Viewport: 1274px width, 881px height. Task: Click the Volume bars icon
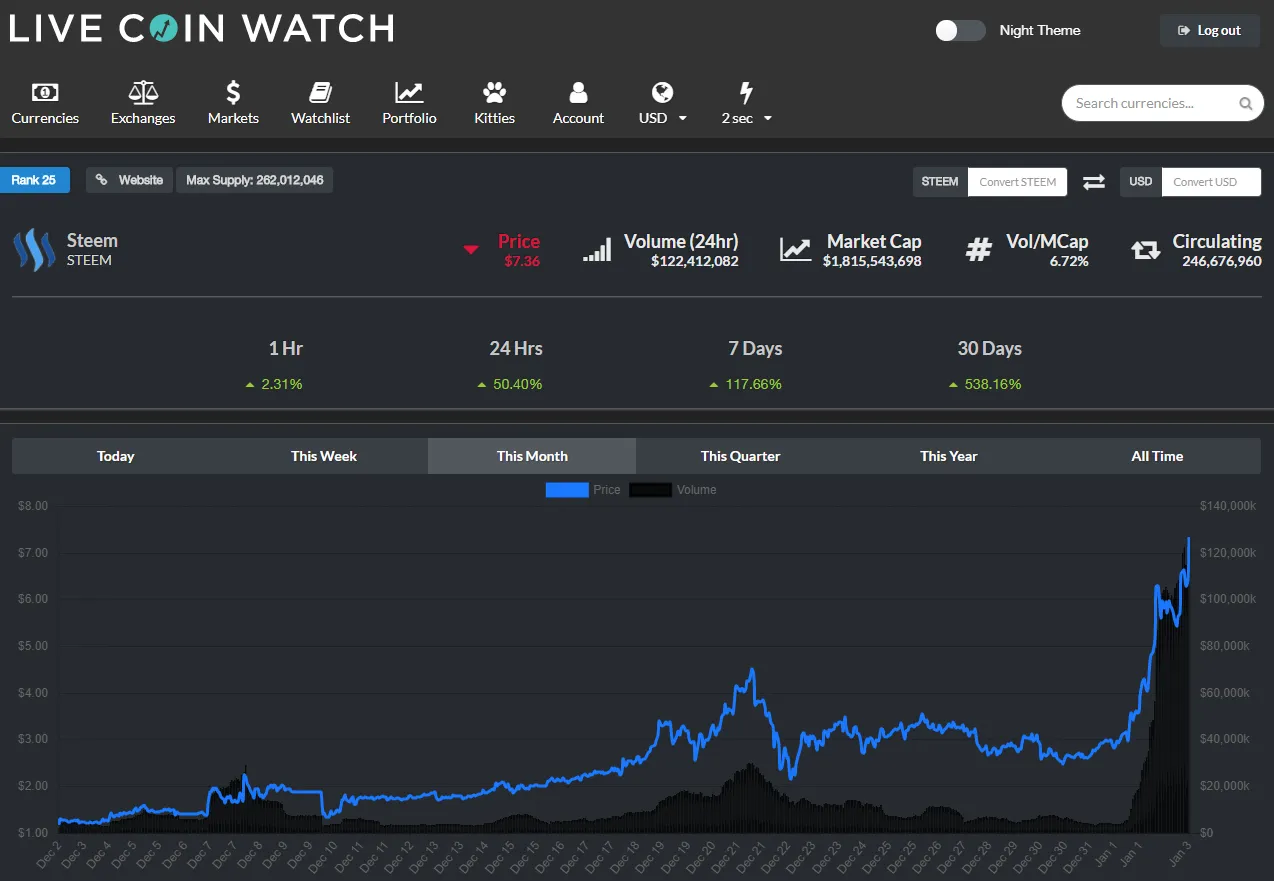597,250
